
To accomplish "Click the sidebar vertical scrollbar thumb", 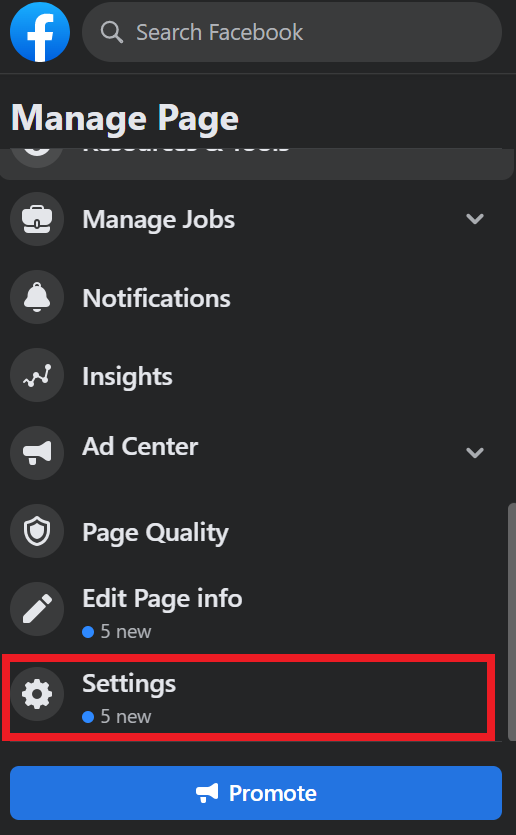I will tap(512, 621).
